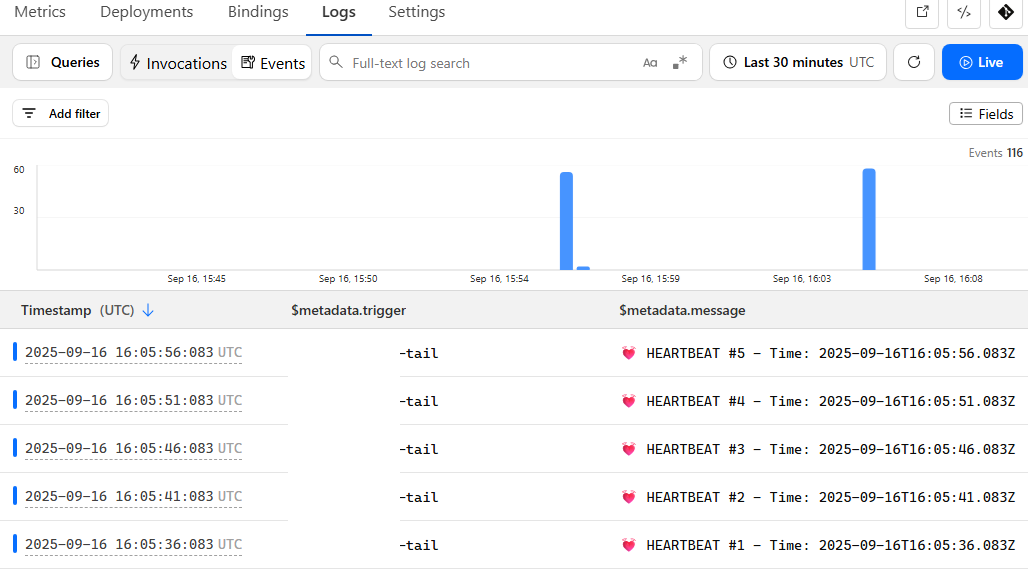
Task: Click the -tail trigger in HEARTBEAT #4 row
Action: pos(418,401)
